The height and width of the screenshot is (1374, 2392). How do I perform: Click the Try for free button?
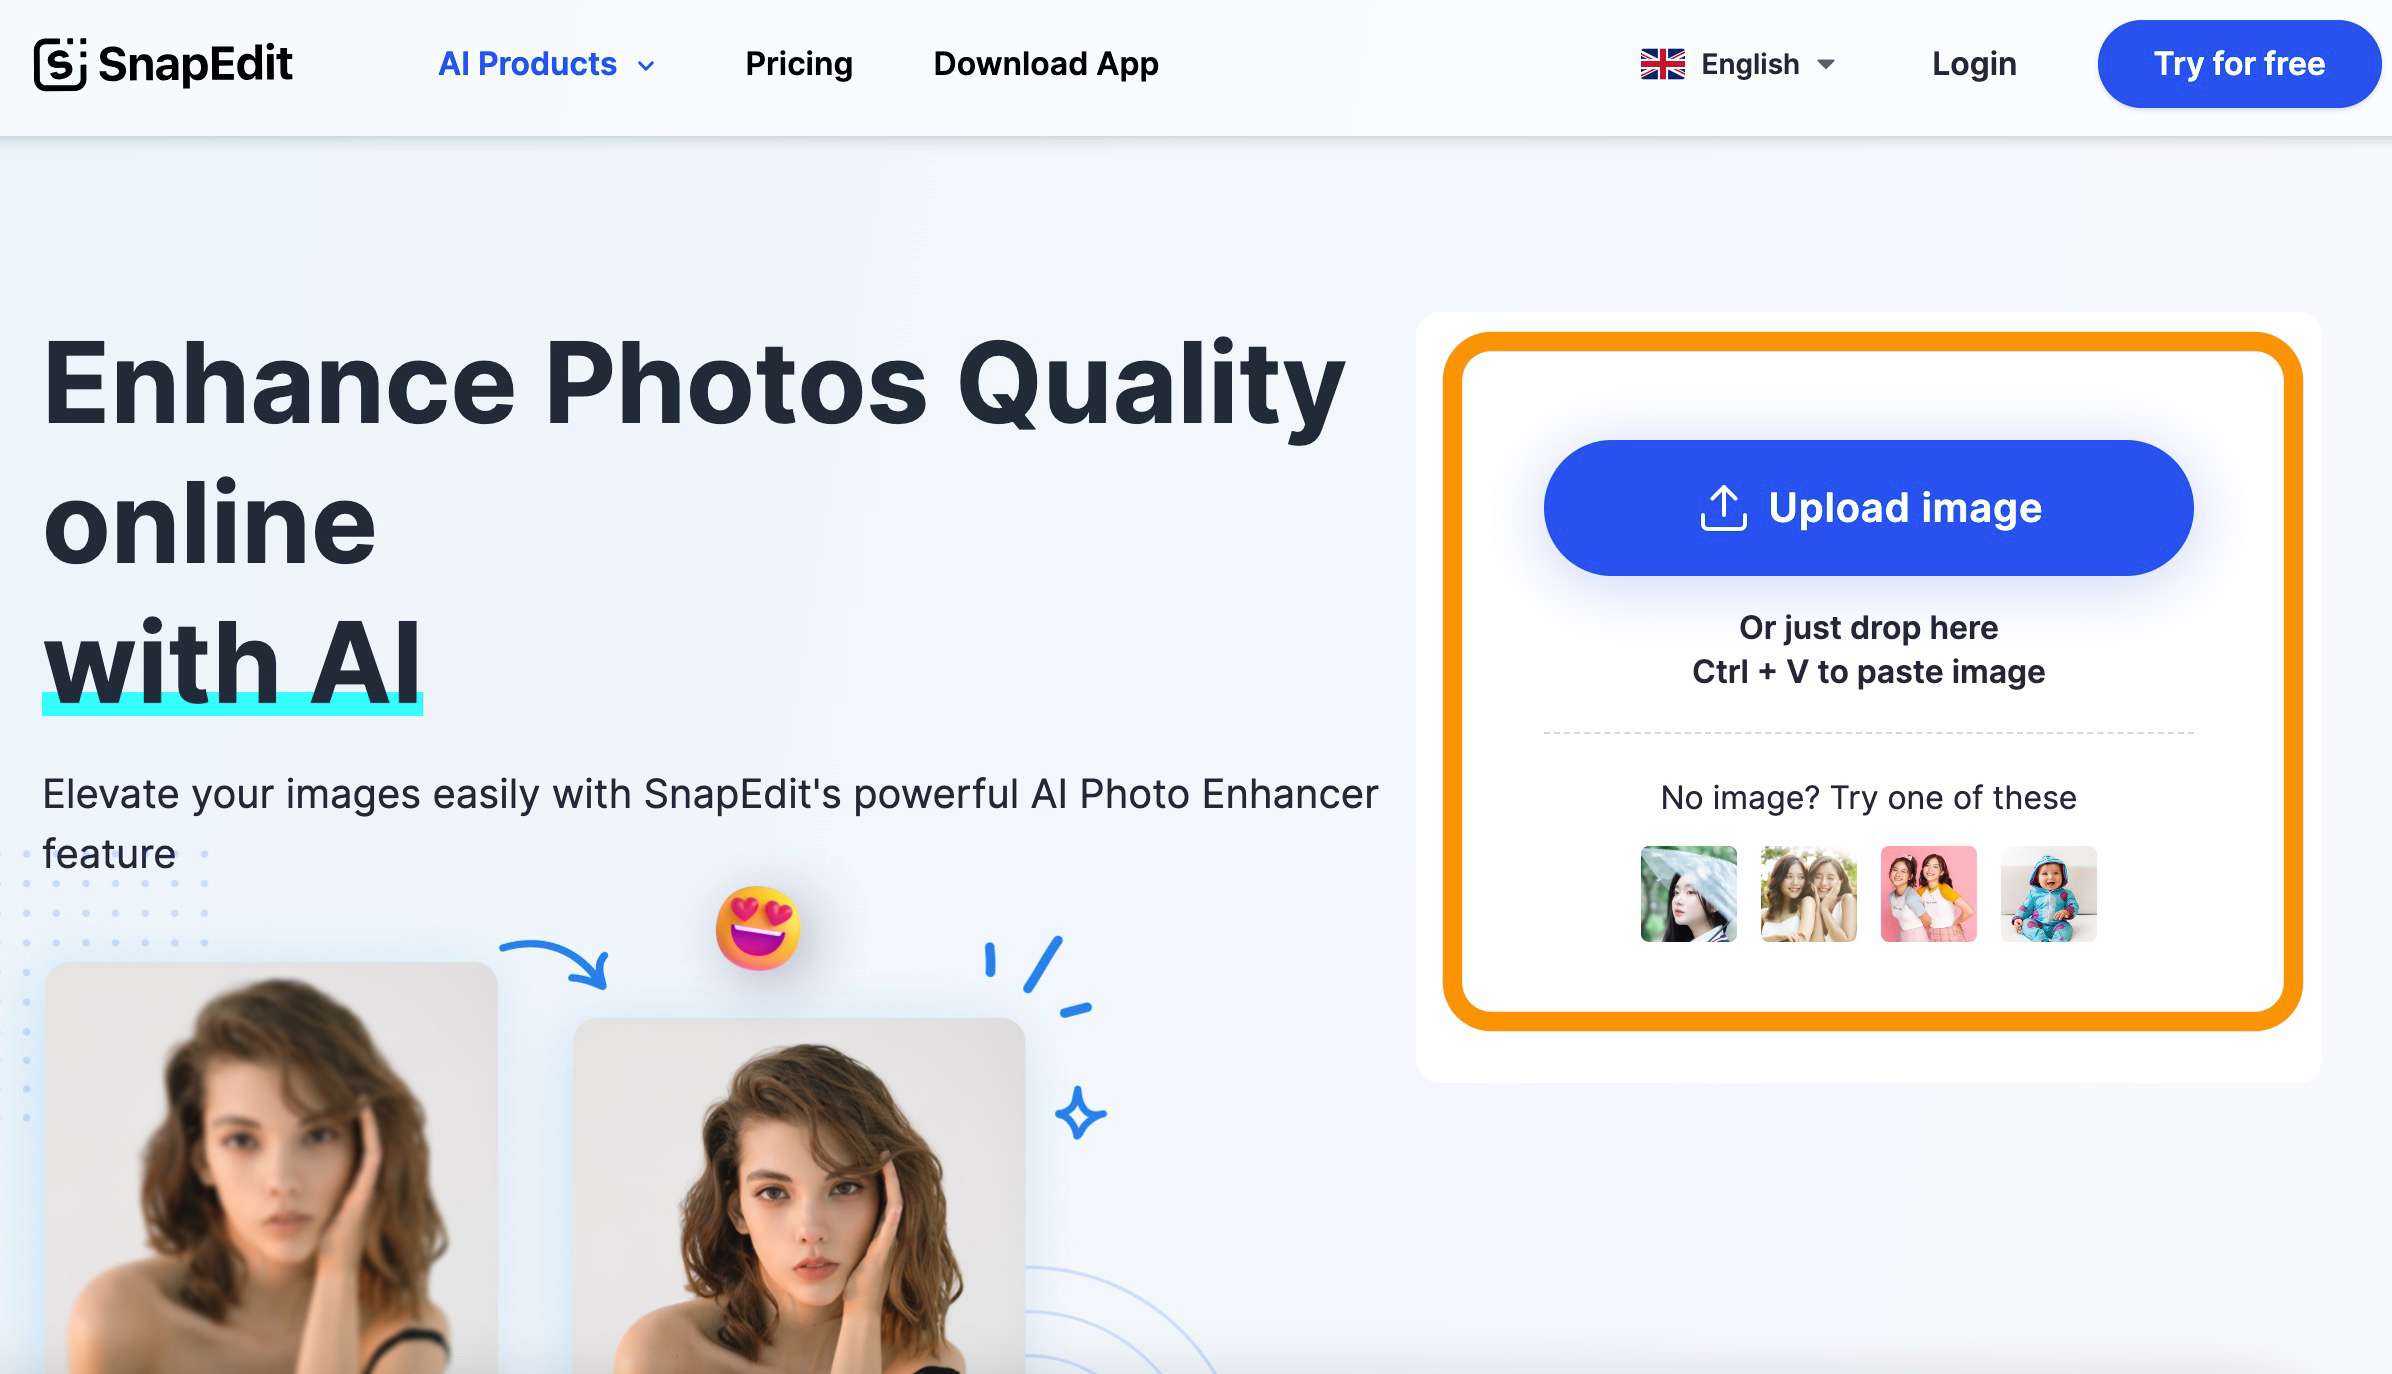[x=2238, y=64]
